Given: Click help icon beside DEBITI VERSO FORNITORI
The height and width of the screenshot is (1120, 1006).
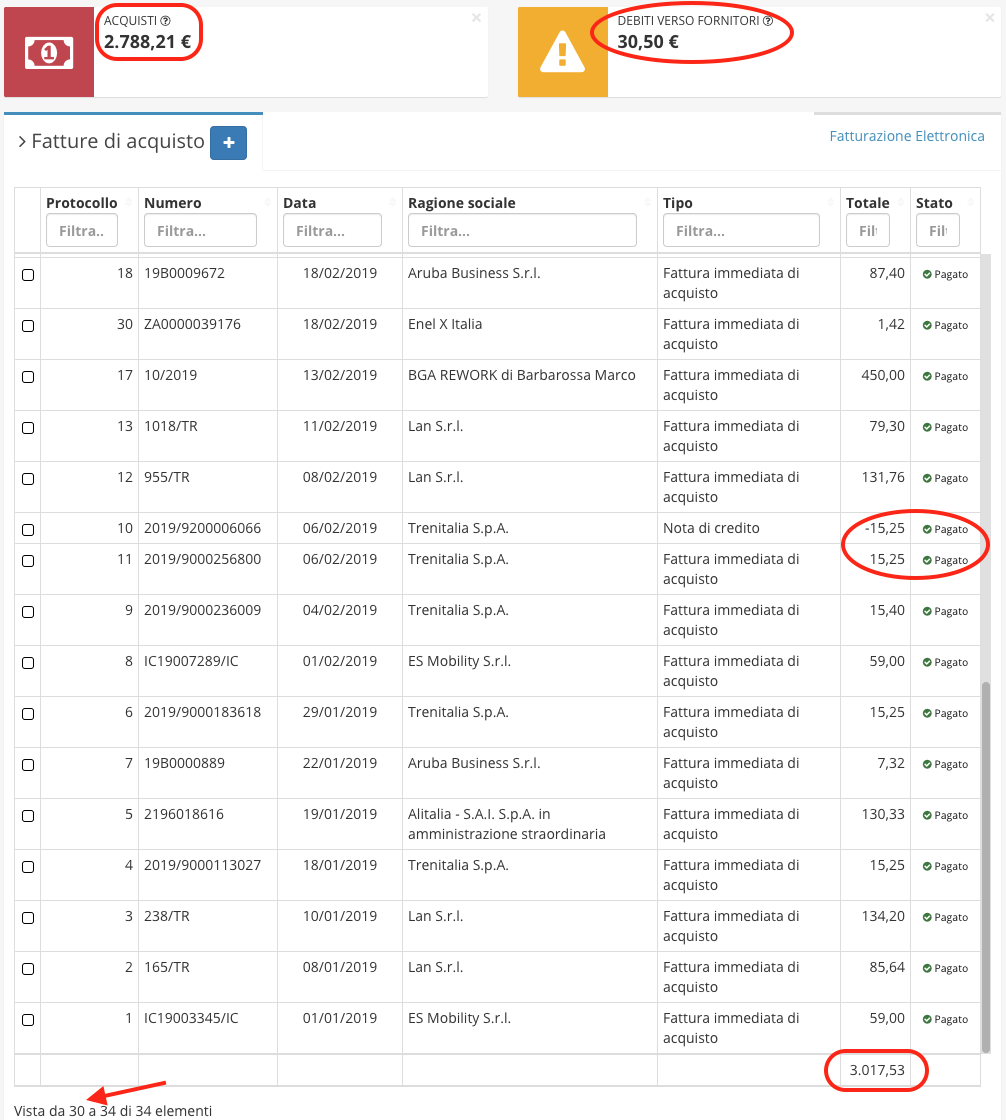Looking at the screenshot, I should click(768, 21).
